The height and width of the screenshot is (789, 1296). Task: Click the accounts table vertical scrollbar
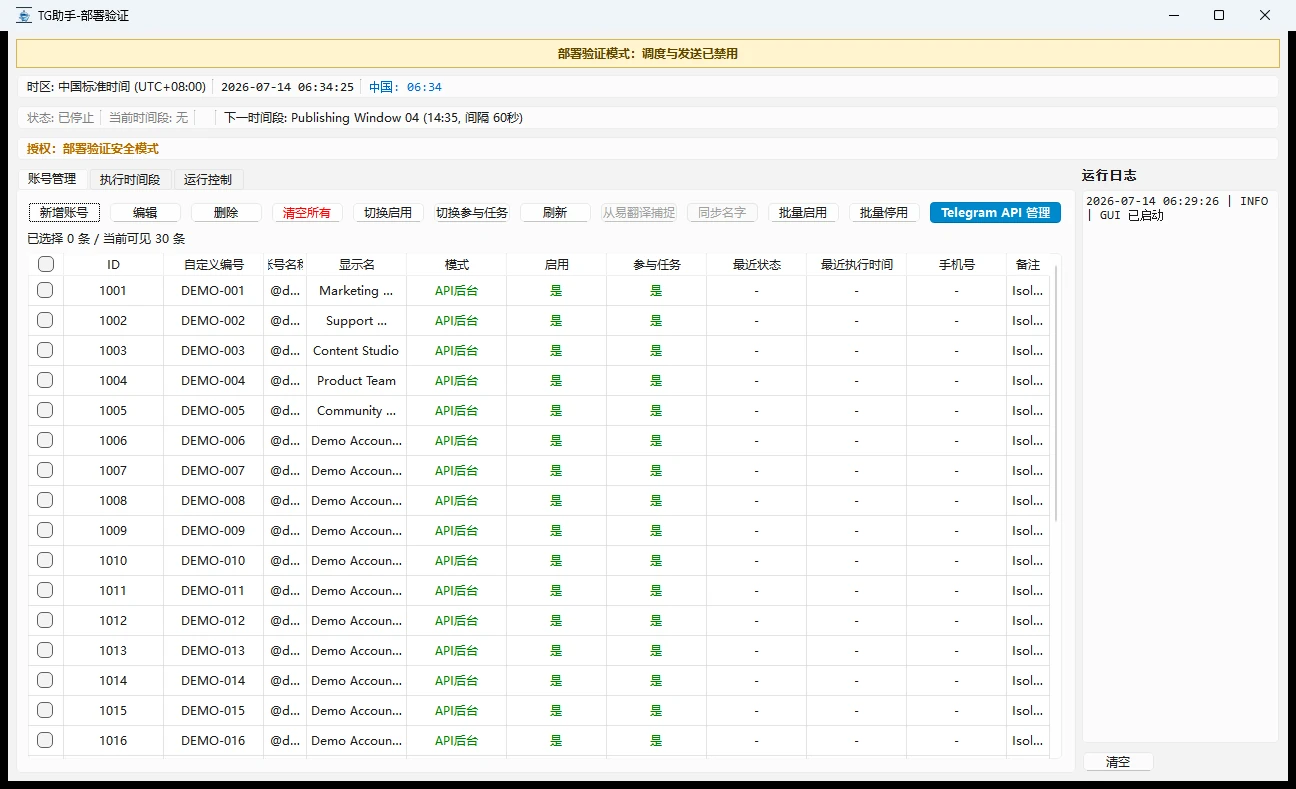coord(1055,392)
